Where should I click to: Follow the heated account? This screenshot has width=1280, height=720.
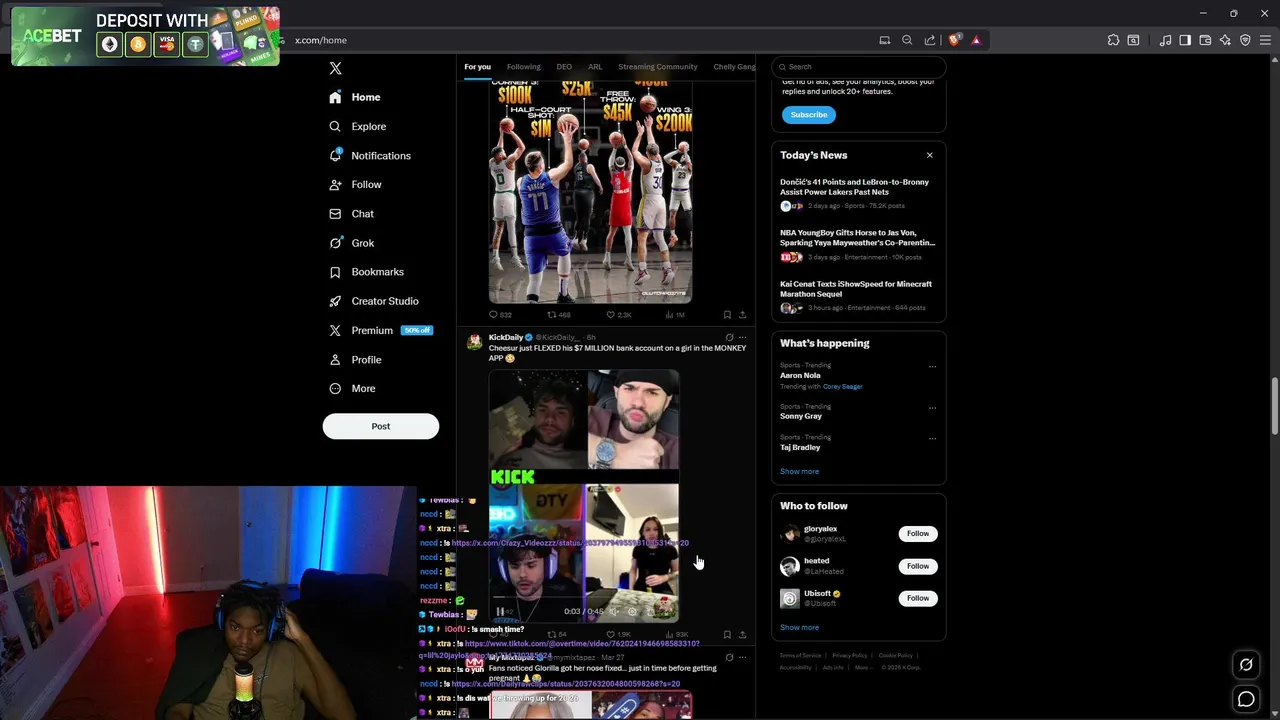pos(917,566)
